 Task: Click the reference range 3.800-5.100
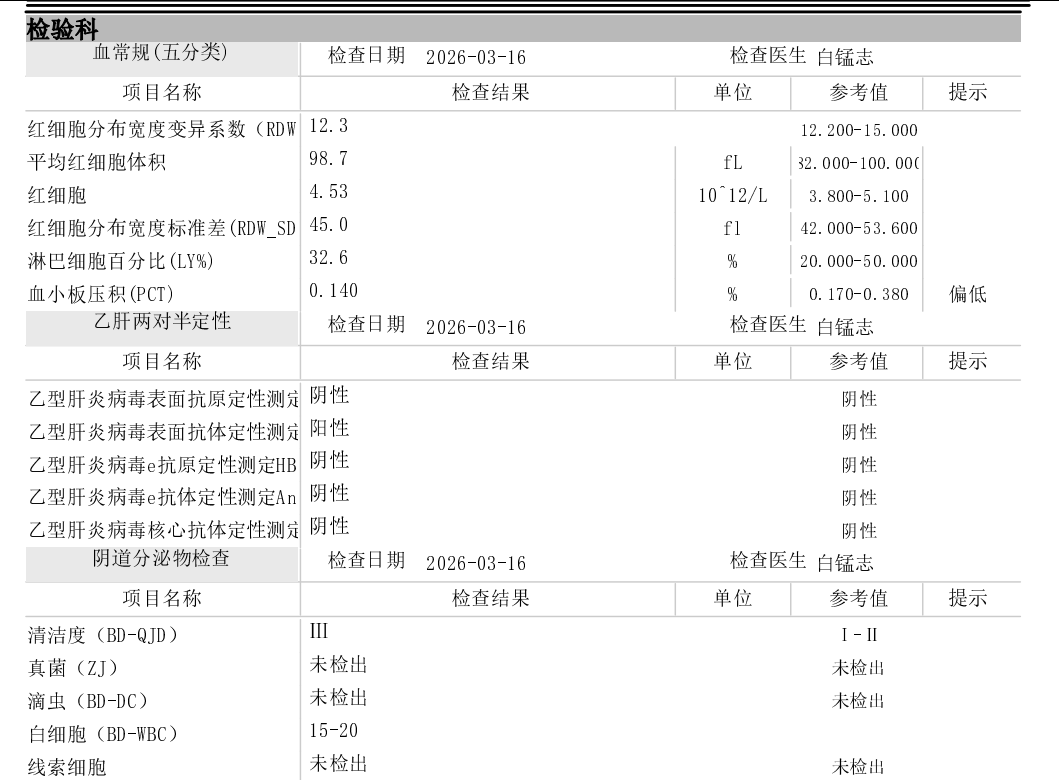pos(859,197)
